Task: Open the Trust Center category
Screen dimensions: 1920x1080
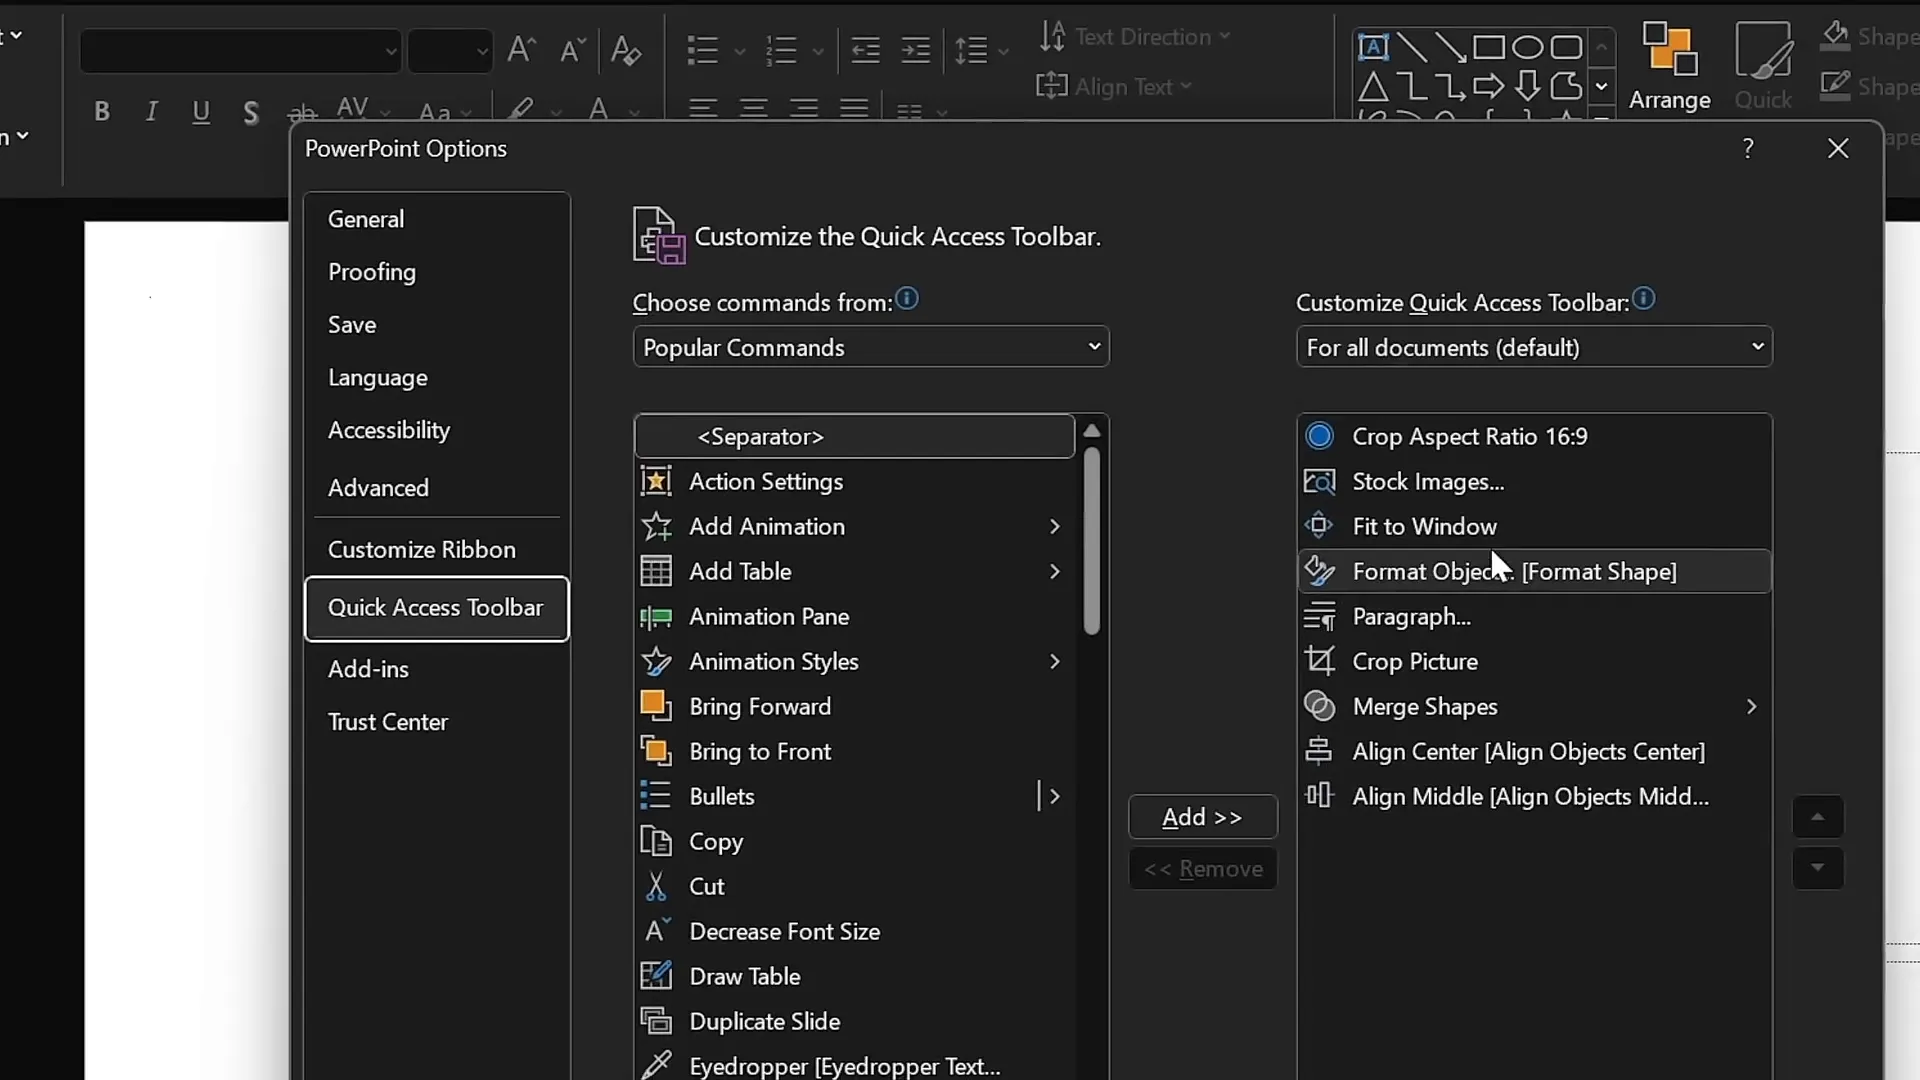Action: pos(437,722)
